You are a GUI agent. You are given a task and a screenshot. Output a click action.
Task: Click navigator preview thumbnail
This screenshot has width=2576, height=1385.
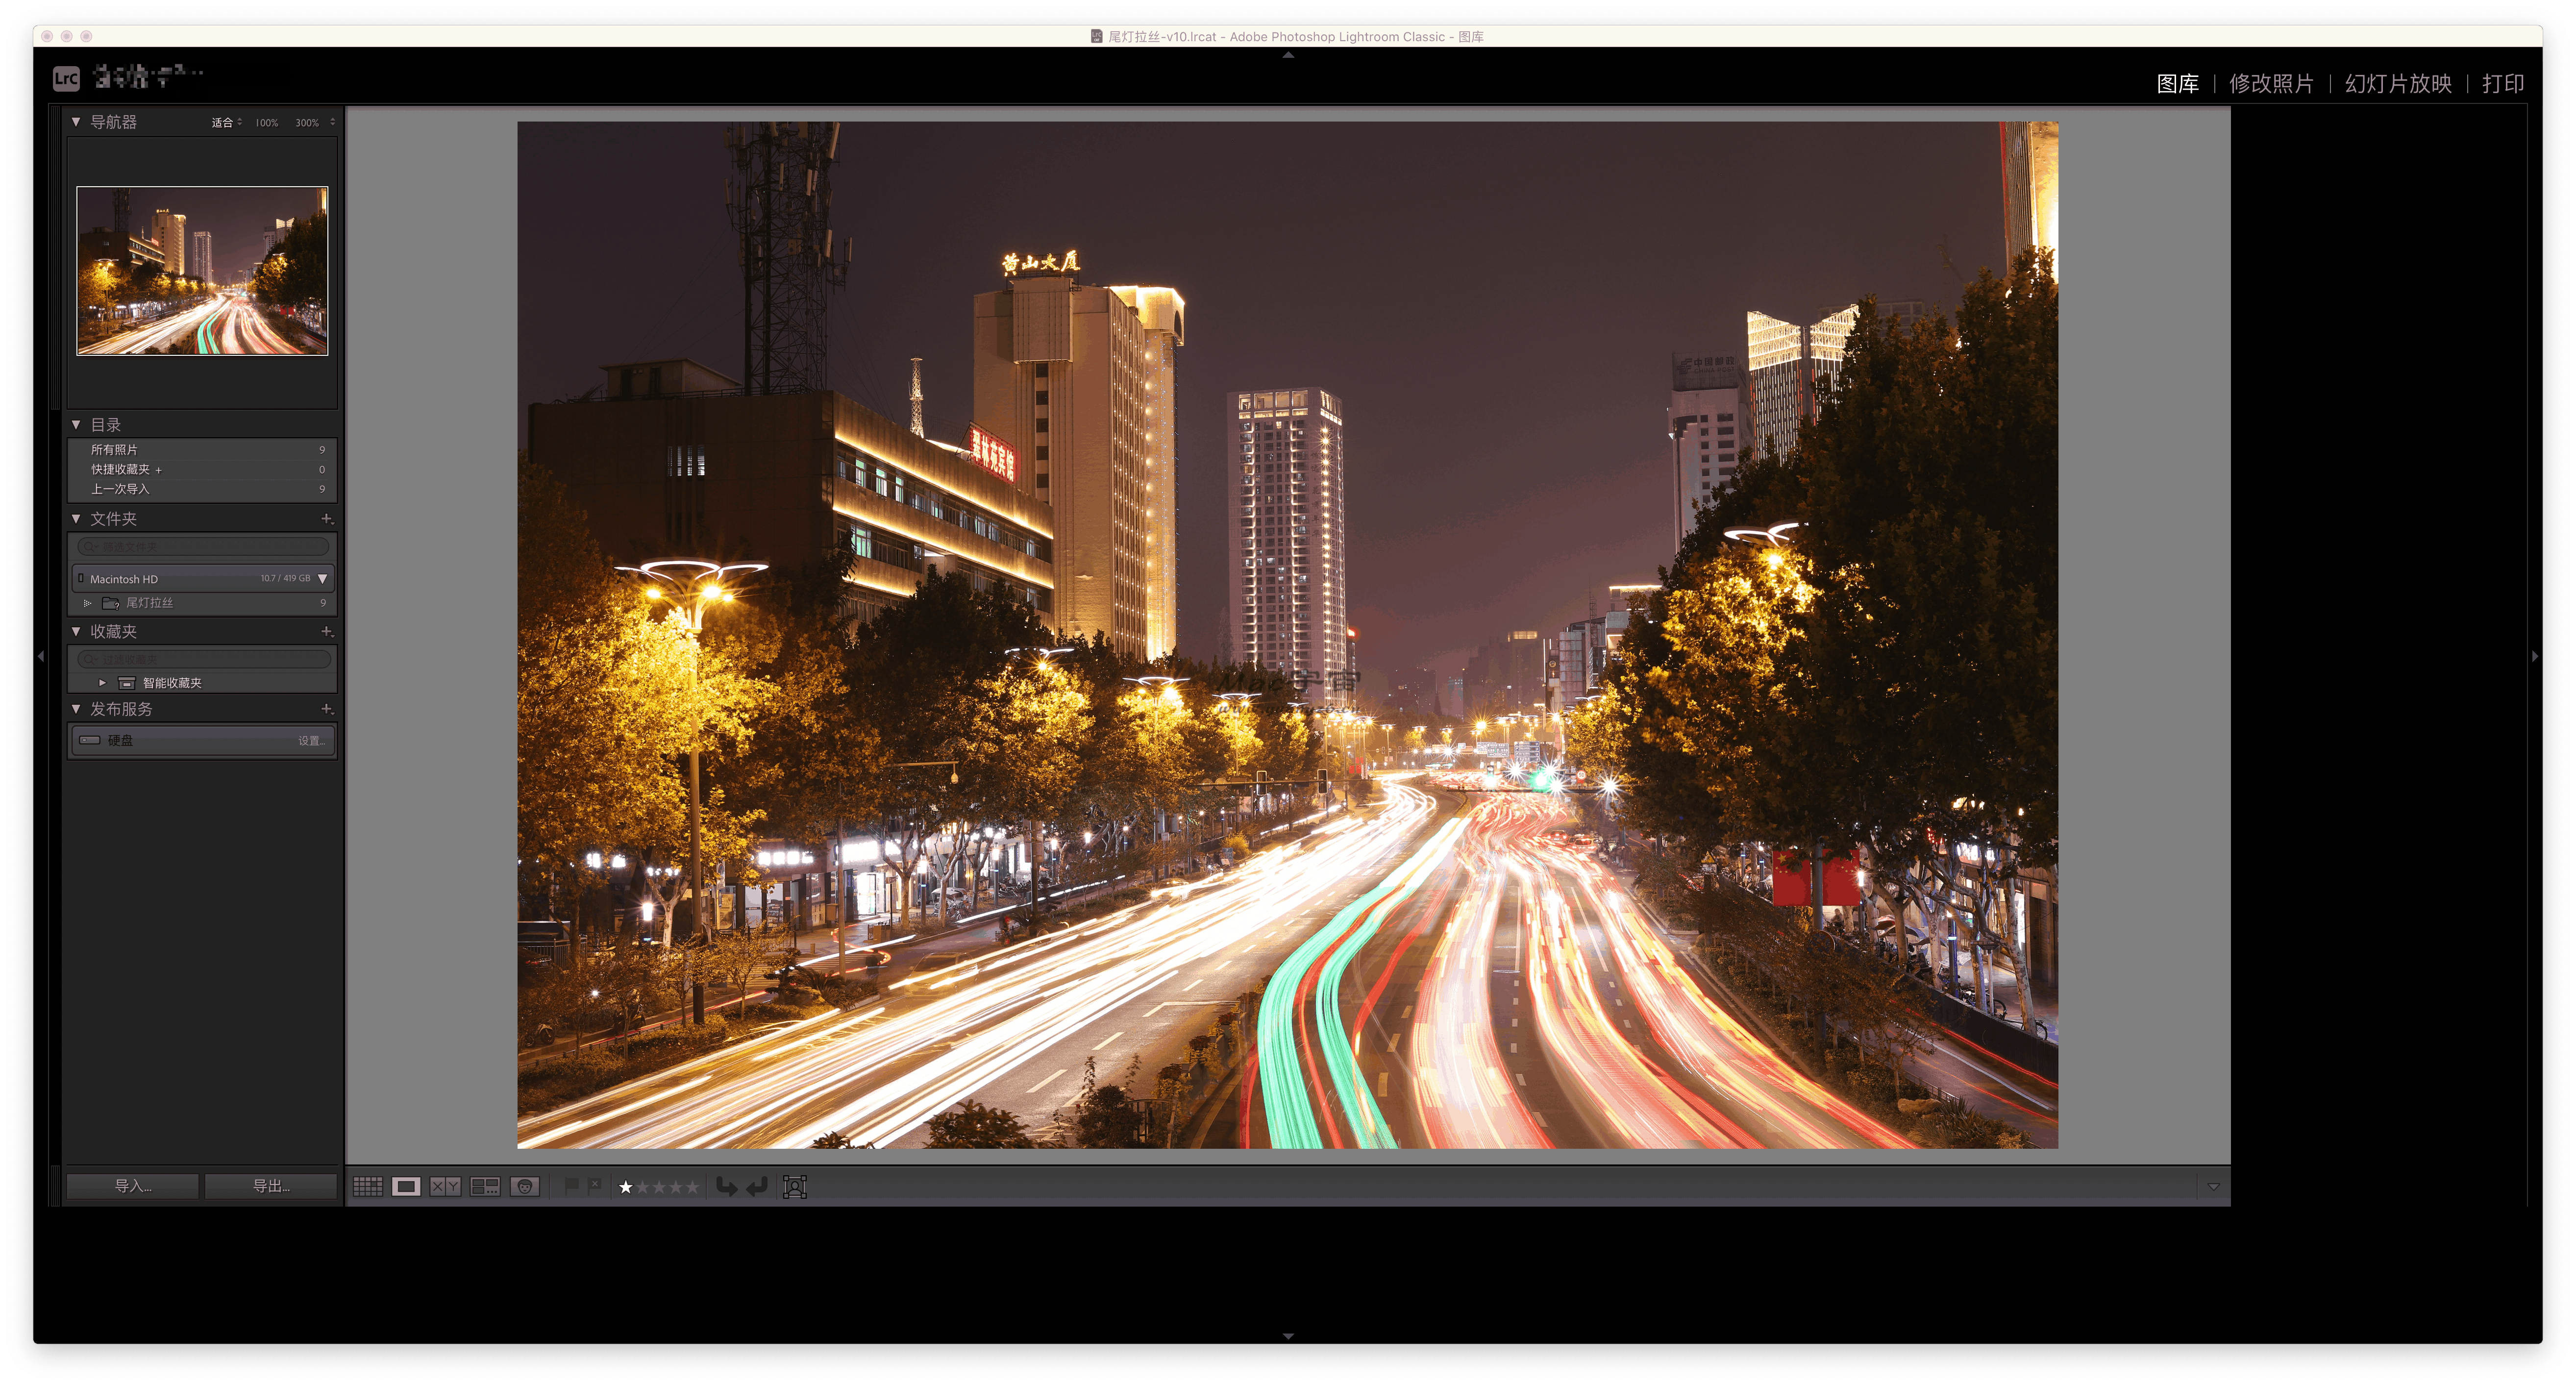click(x=202, y=271)
